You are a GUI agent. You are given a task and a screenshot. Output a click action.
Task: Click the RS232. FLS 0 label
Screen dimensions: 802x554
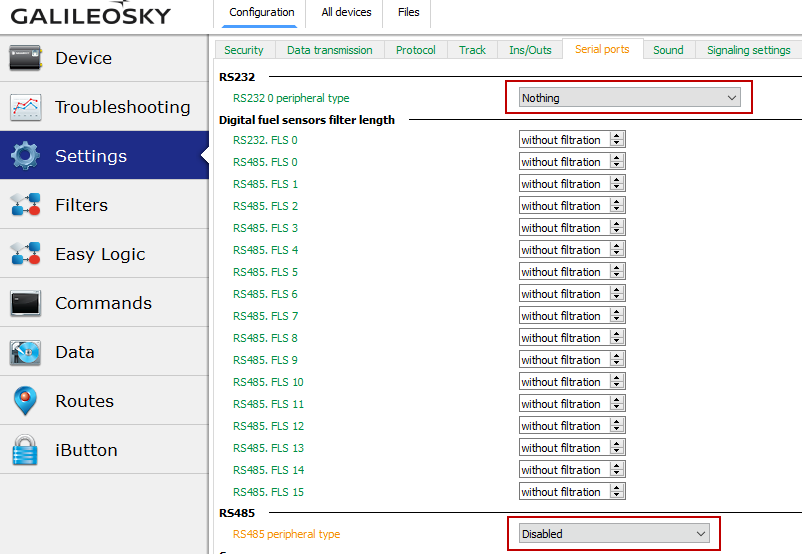pyautogui.click(x=265, y=140)
